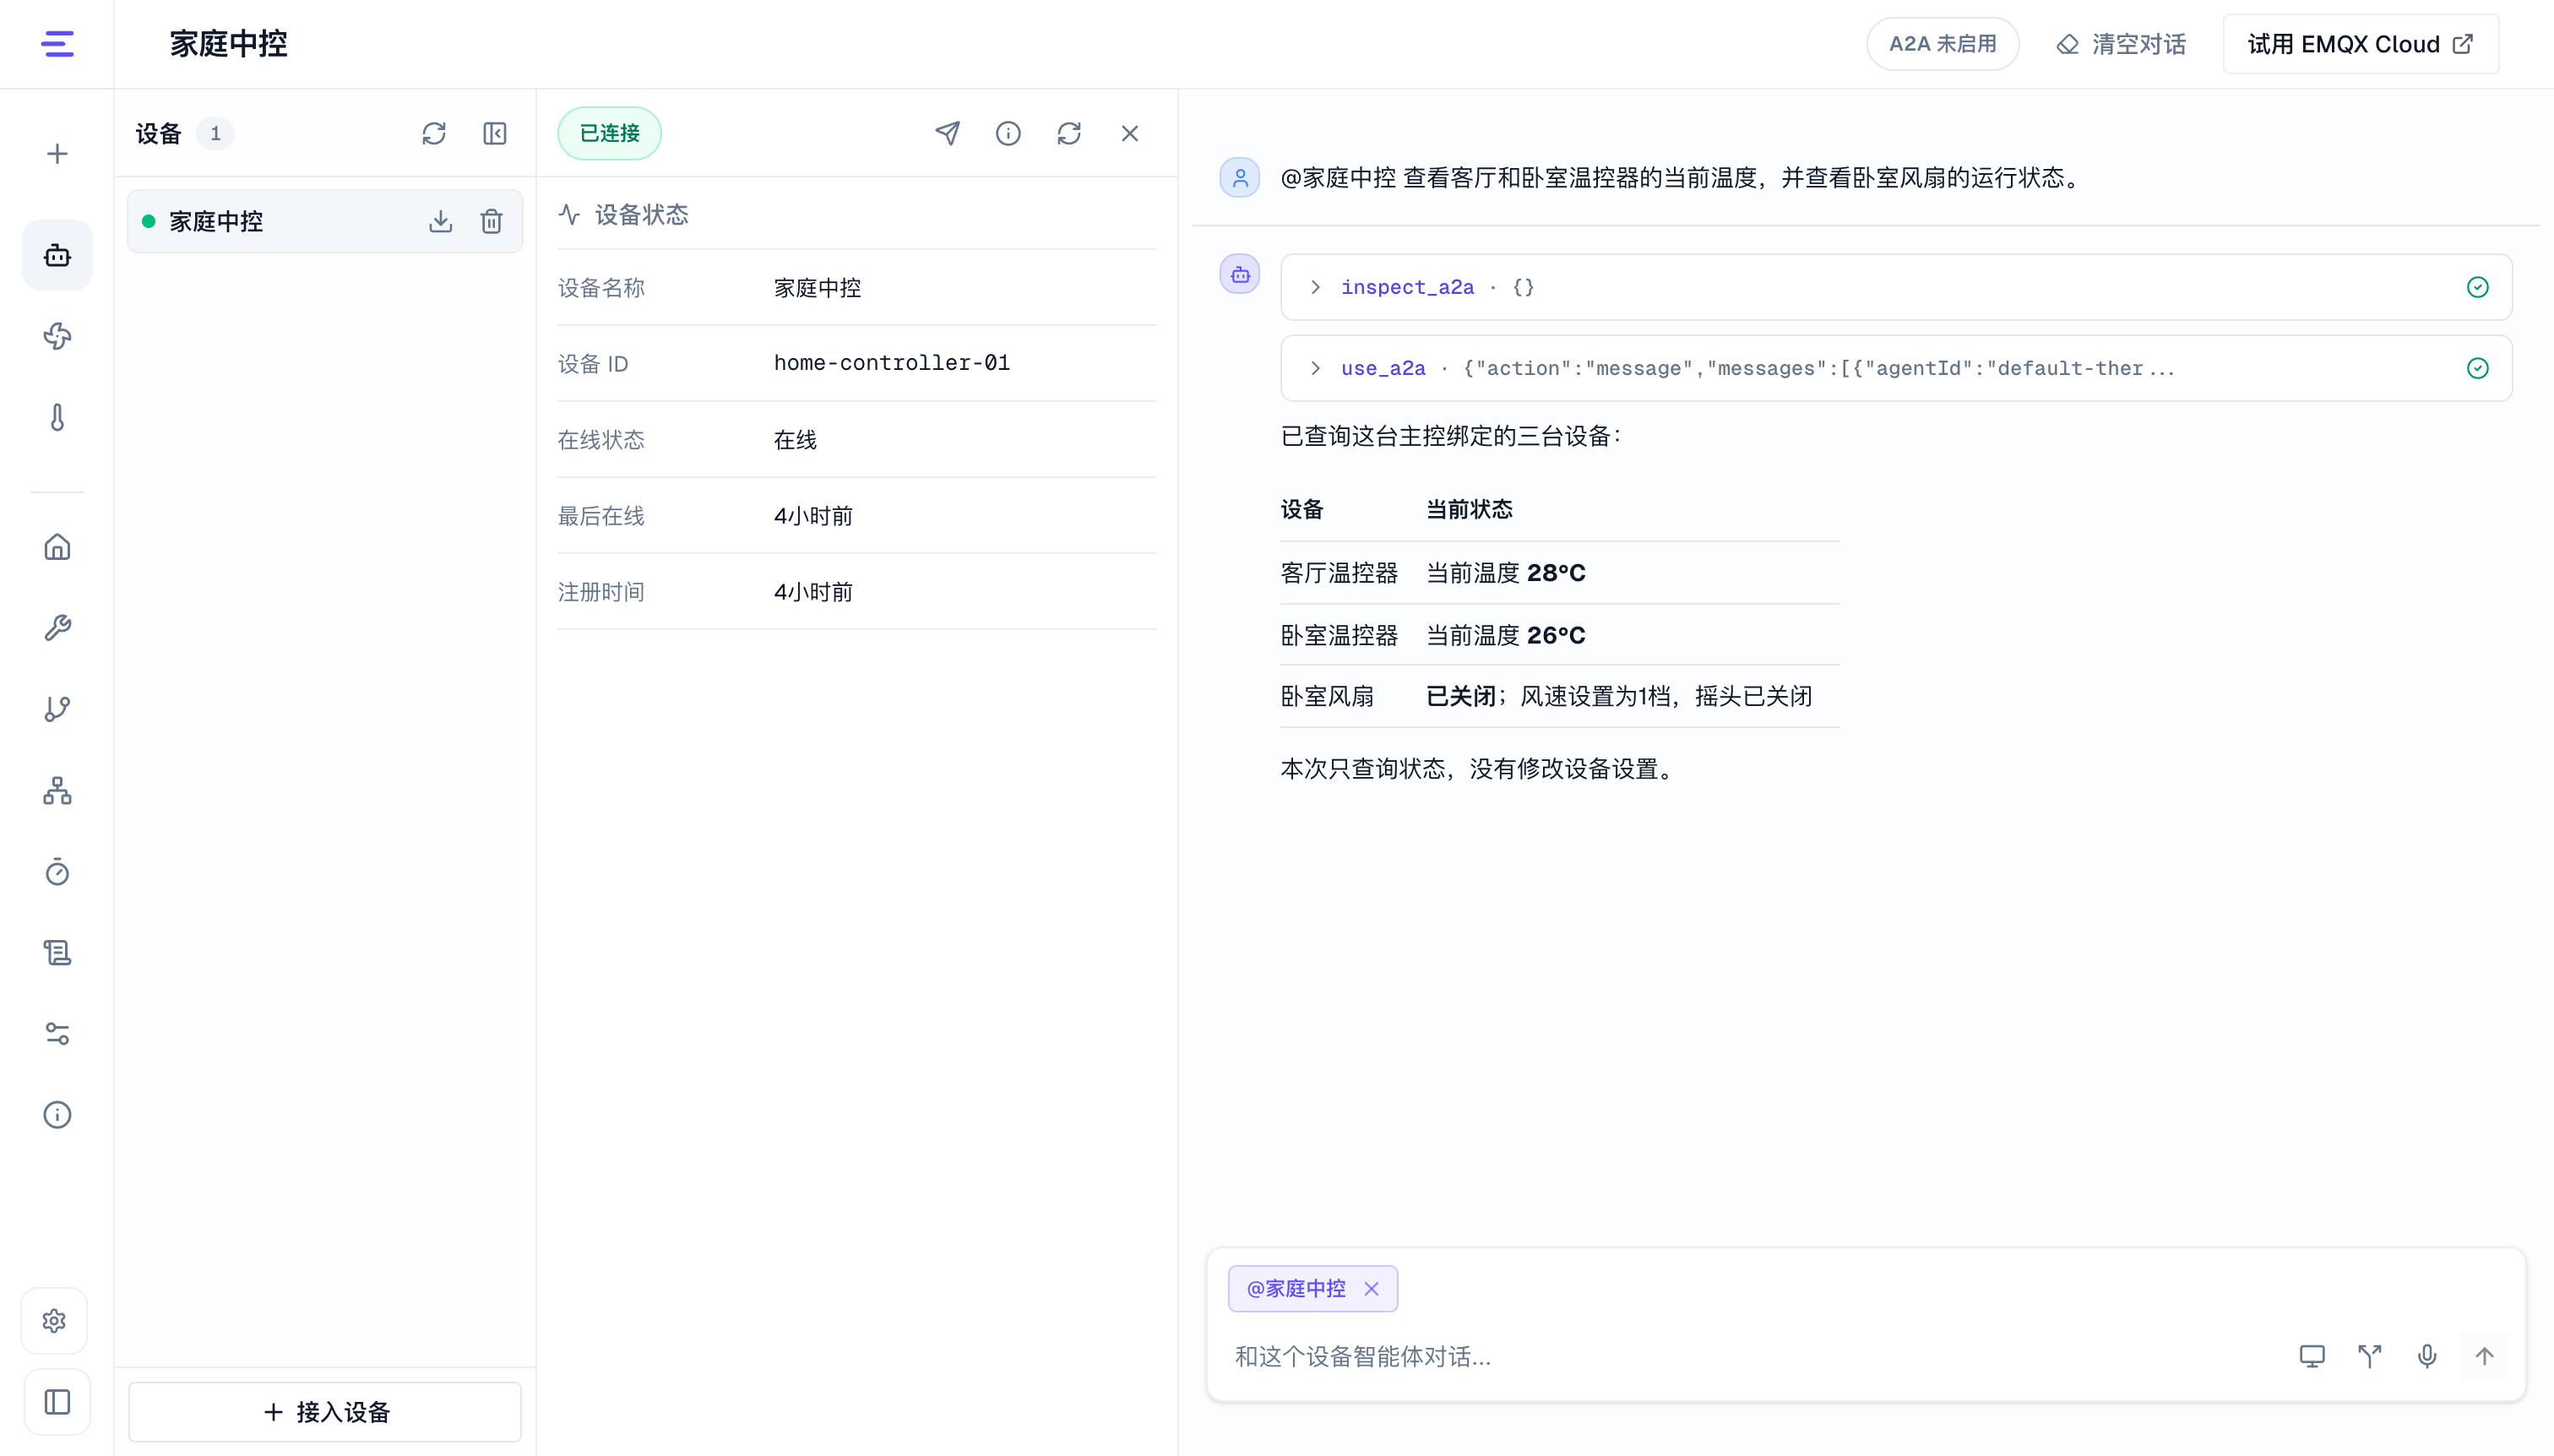
Task: Clear the conversation with 清空对话
Action: 2121,44
